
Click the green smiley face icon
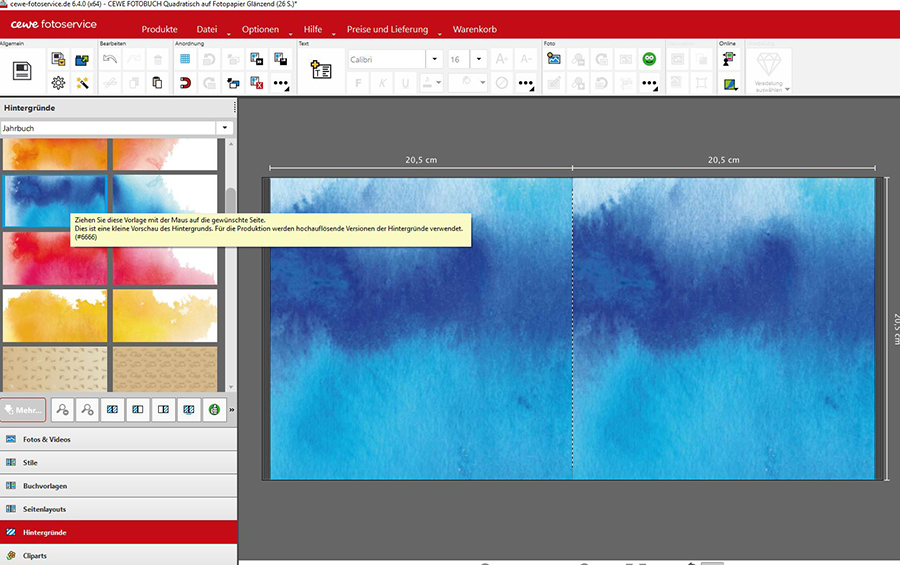tap(649, 59)
